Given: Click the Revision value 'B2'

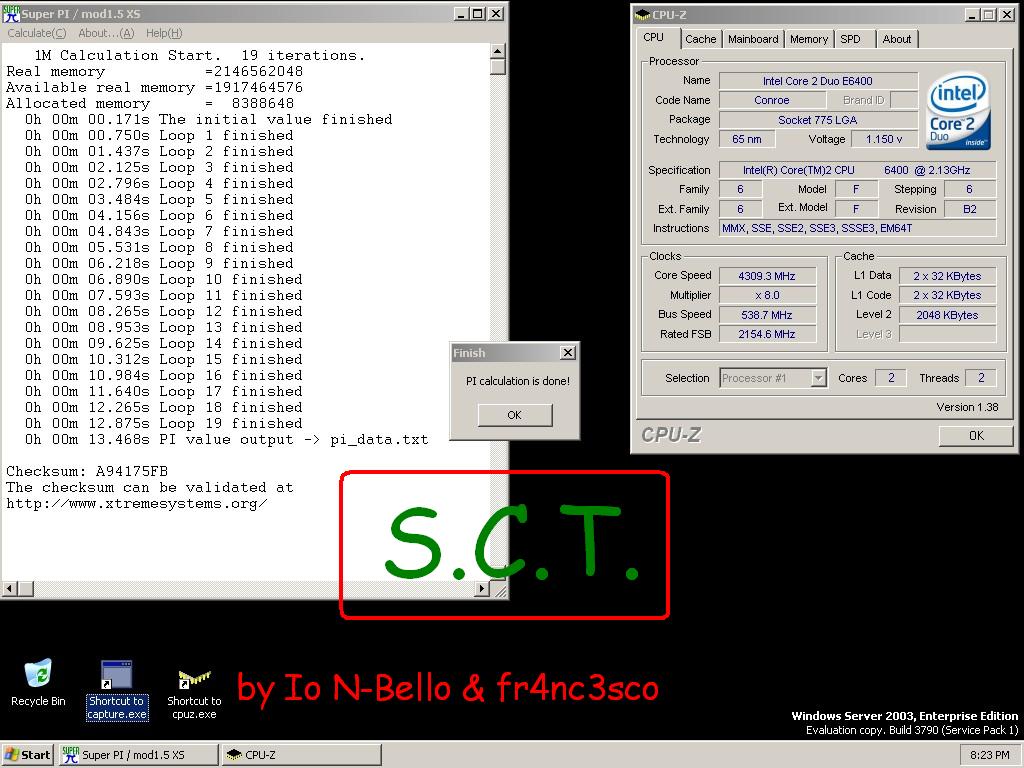Looking at the screenshot, I should pyautogui.click(x=970, y=209).
